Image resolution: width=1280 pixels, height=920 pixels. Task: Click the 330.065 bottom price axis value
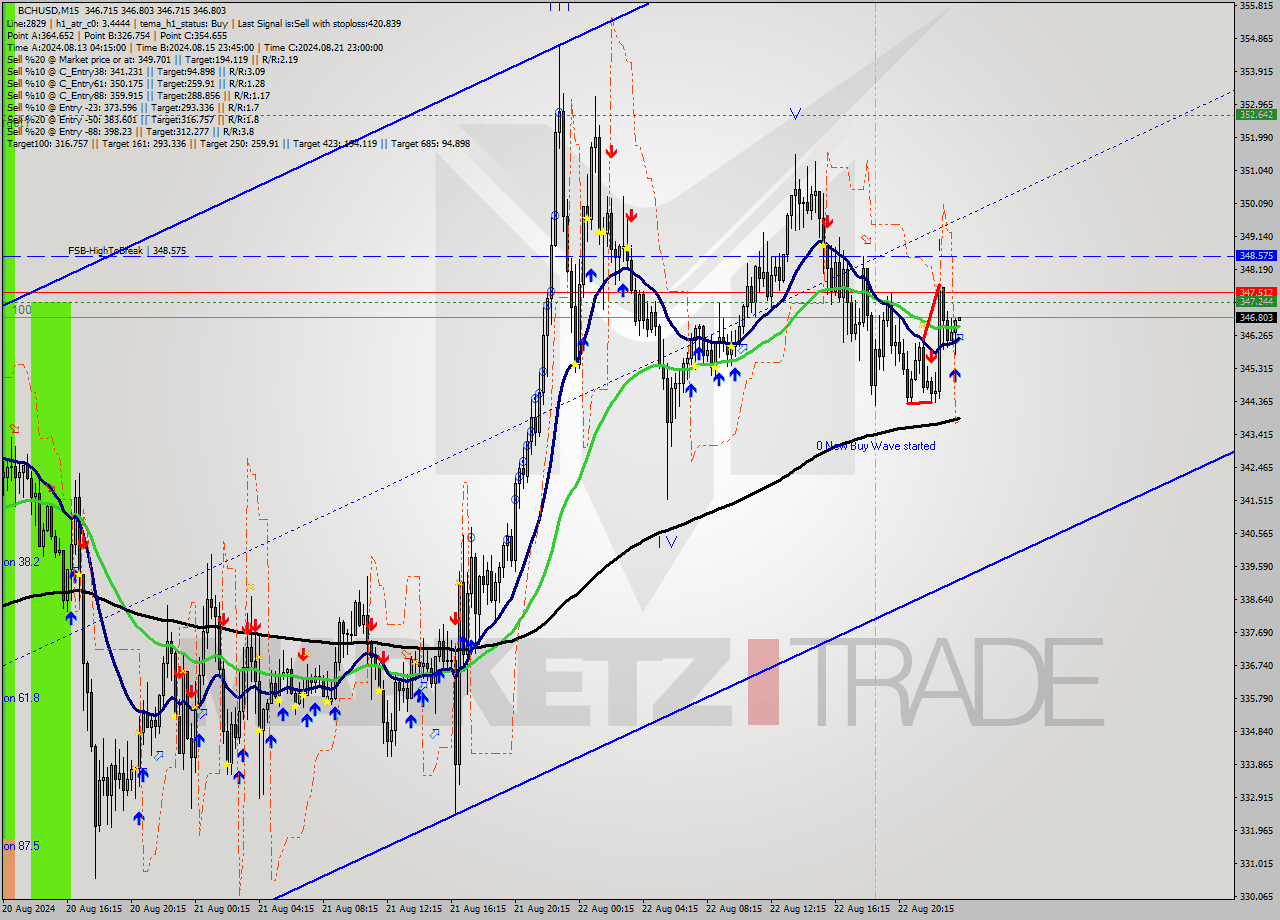pos(1256,896)
